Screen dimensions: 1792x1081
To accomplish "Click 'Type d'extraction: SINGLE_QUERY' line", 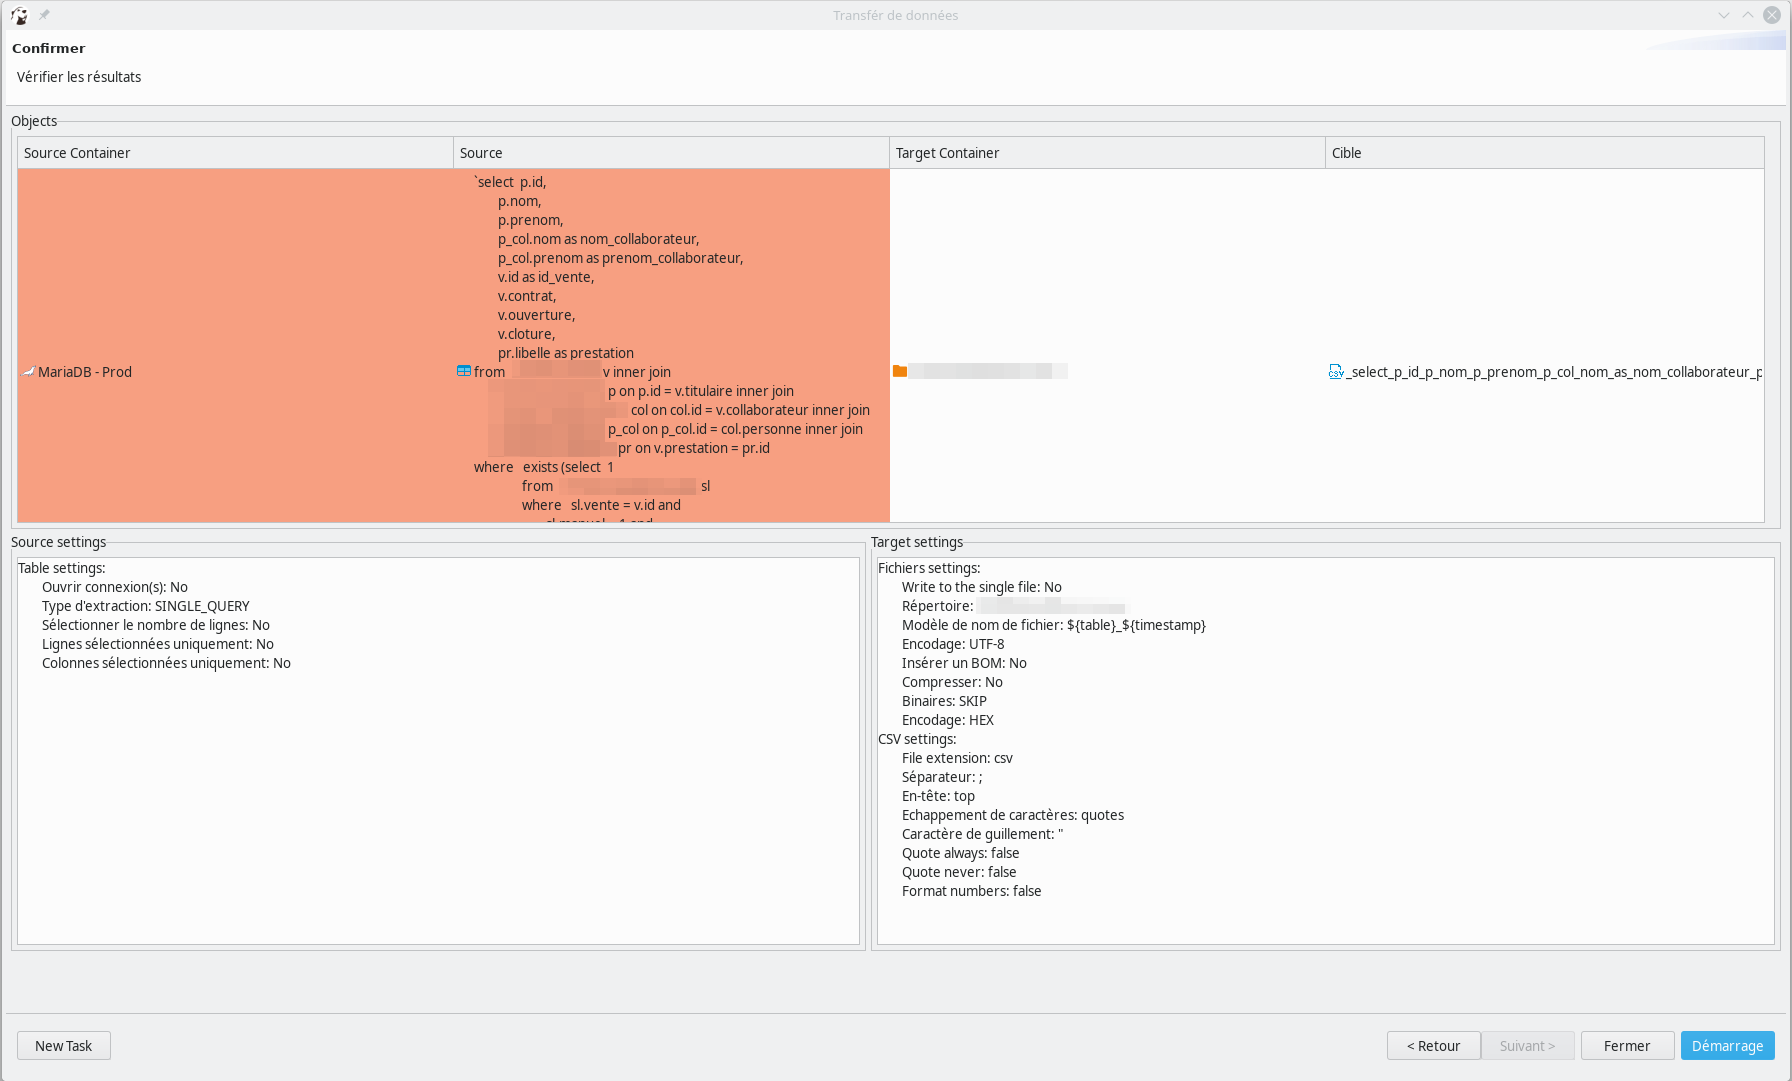I will pos(146,606).
